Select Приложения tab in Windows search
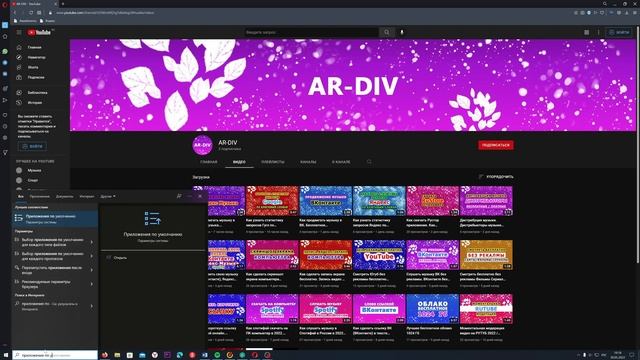The height and width of the screenshot is (360, 640). pyautogui.click(x=40, y=197)
